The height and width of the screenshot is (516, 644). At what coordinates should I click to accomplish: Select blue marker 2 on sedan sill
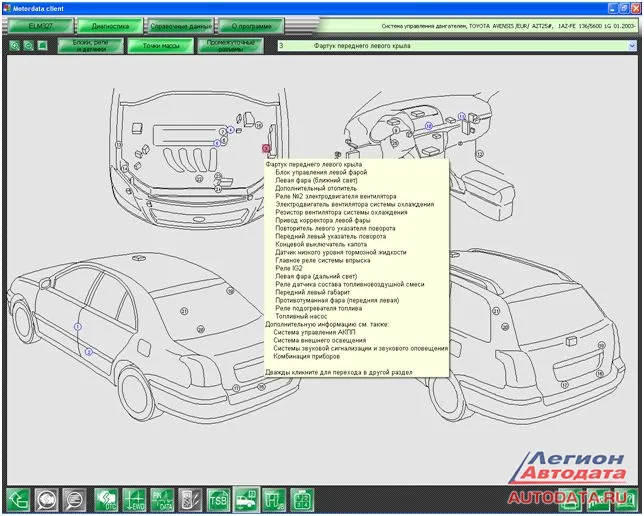pyautogui.click(x=88, y=352)
